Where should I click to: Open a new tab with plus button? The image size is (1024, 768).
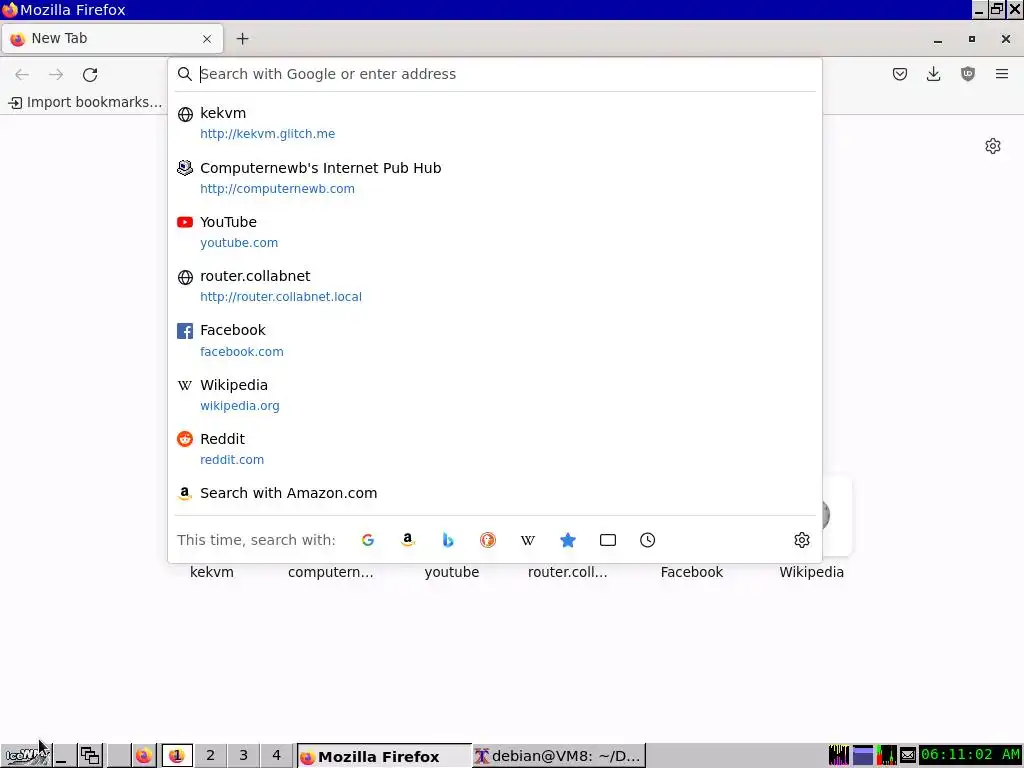pos(242,39)
